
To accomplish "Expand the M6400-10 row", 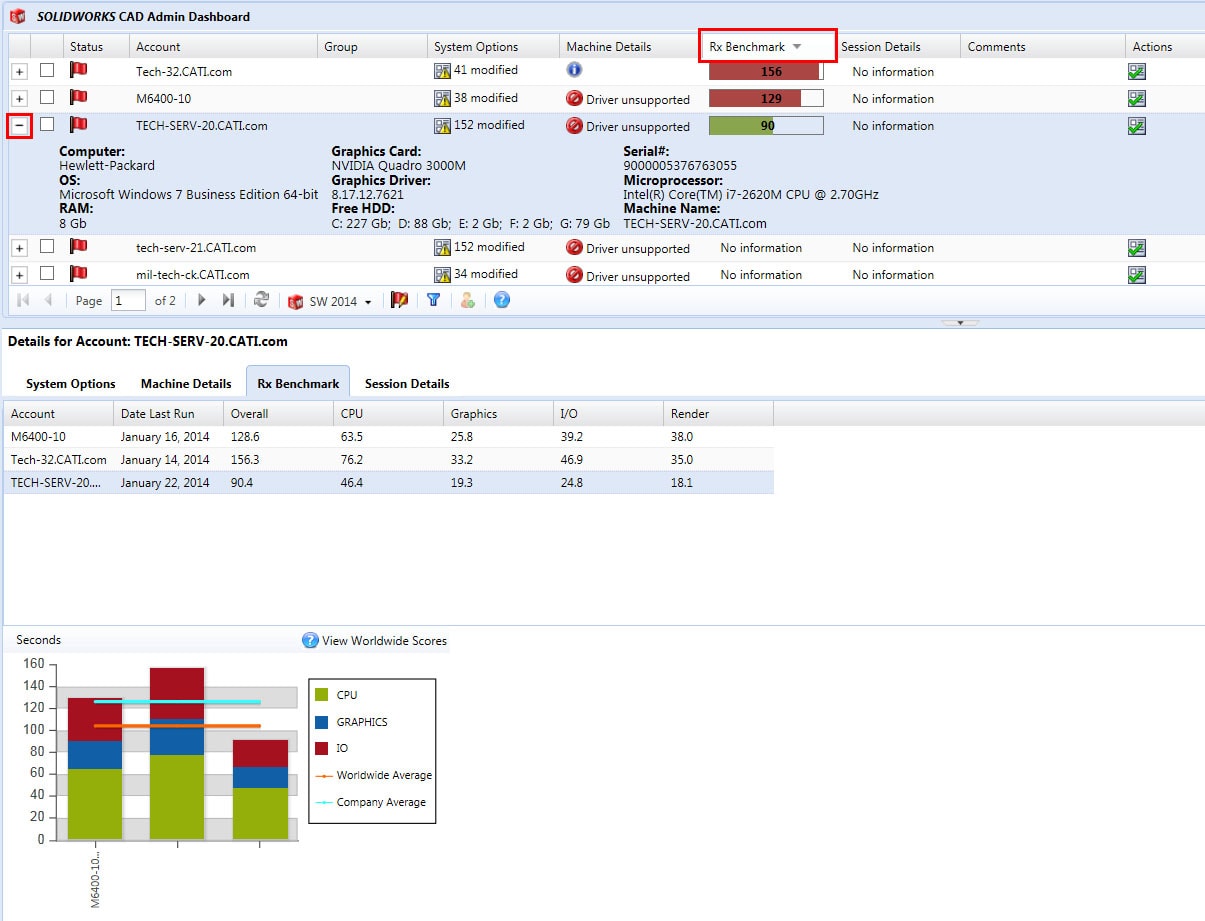I will pos(20,98).
